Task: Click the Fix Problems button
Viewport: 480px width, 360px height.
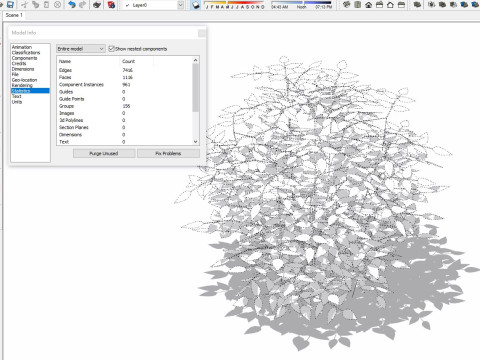Action: pos(168,153)
